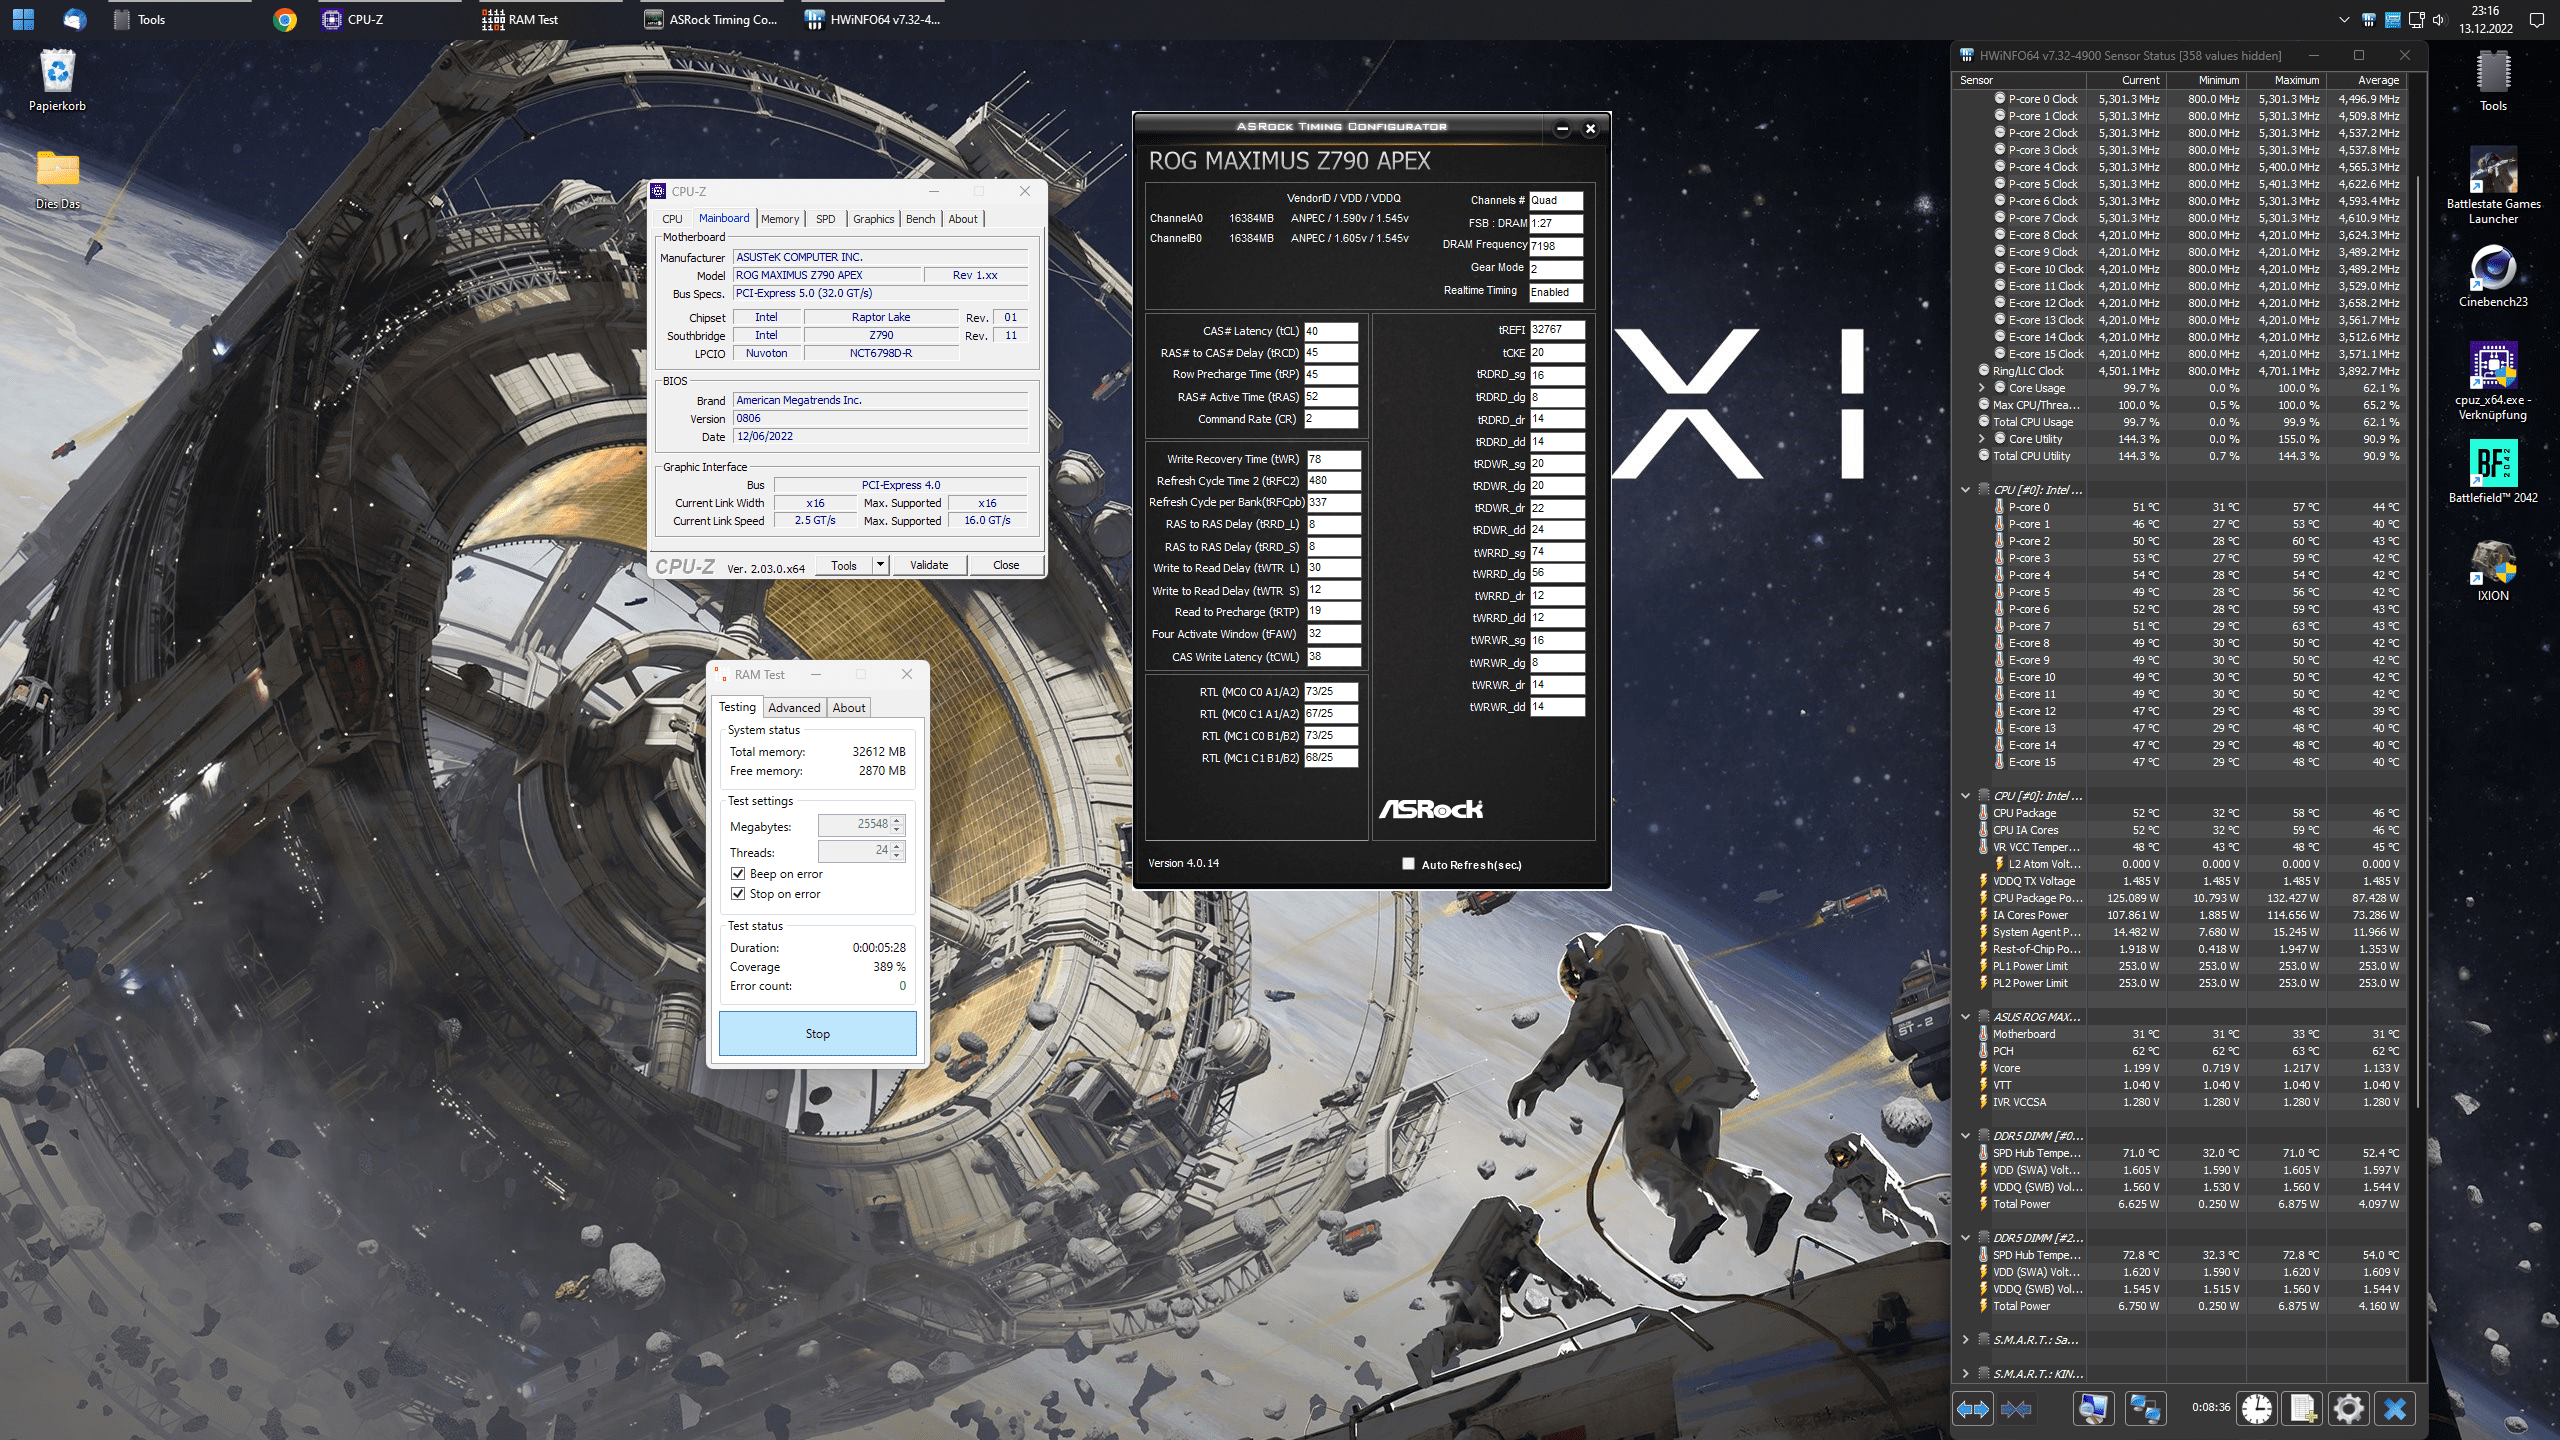
Task: Launch Cinebench23 desktop shortcut
Action: 2492,277
